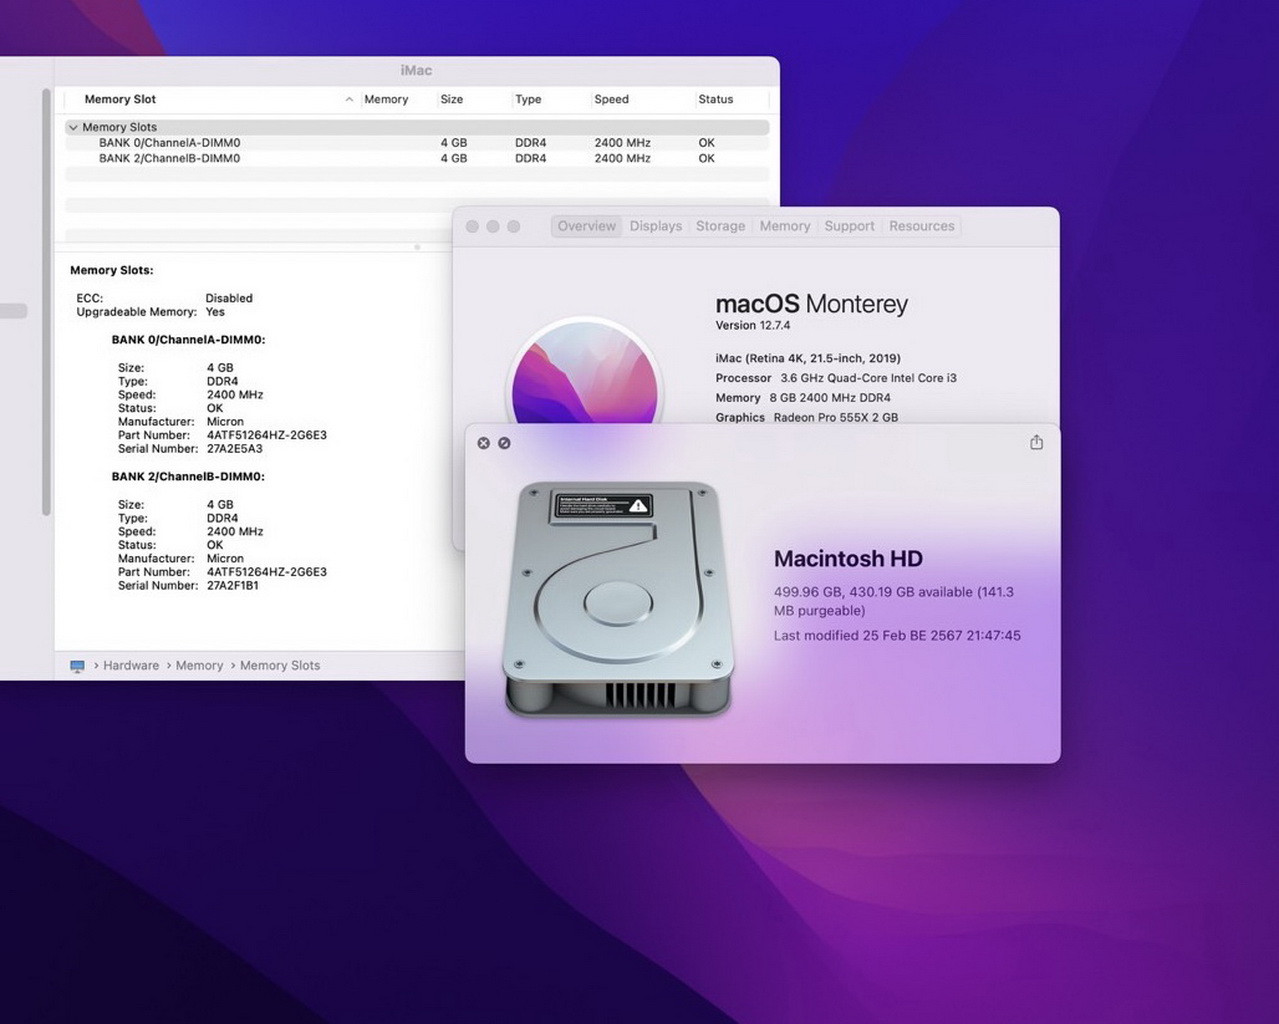Collapse the Memory Slots tree group
The image size is (1279, 1024).
pos(73,127)
